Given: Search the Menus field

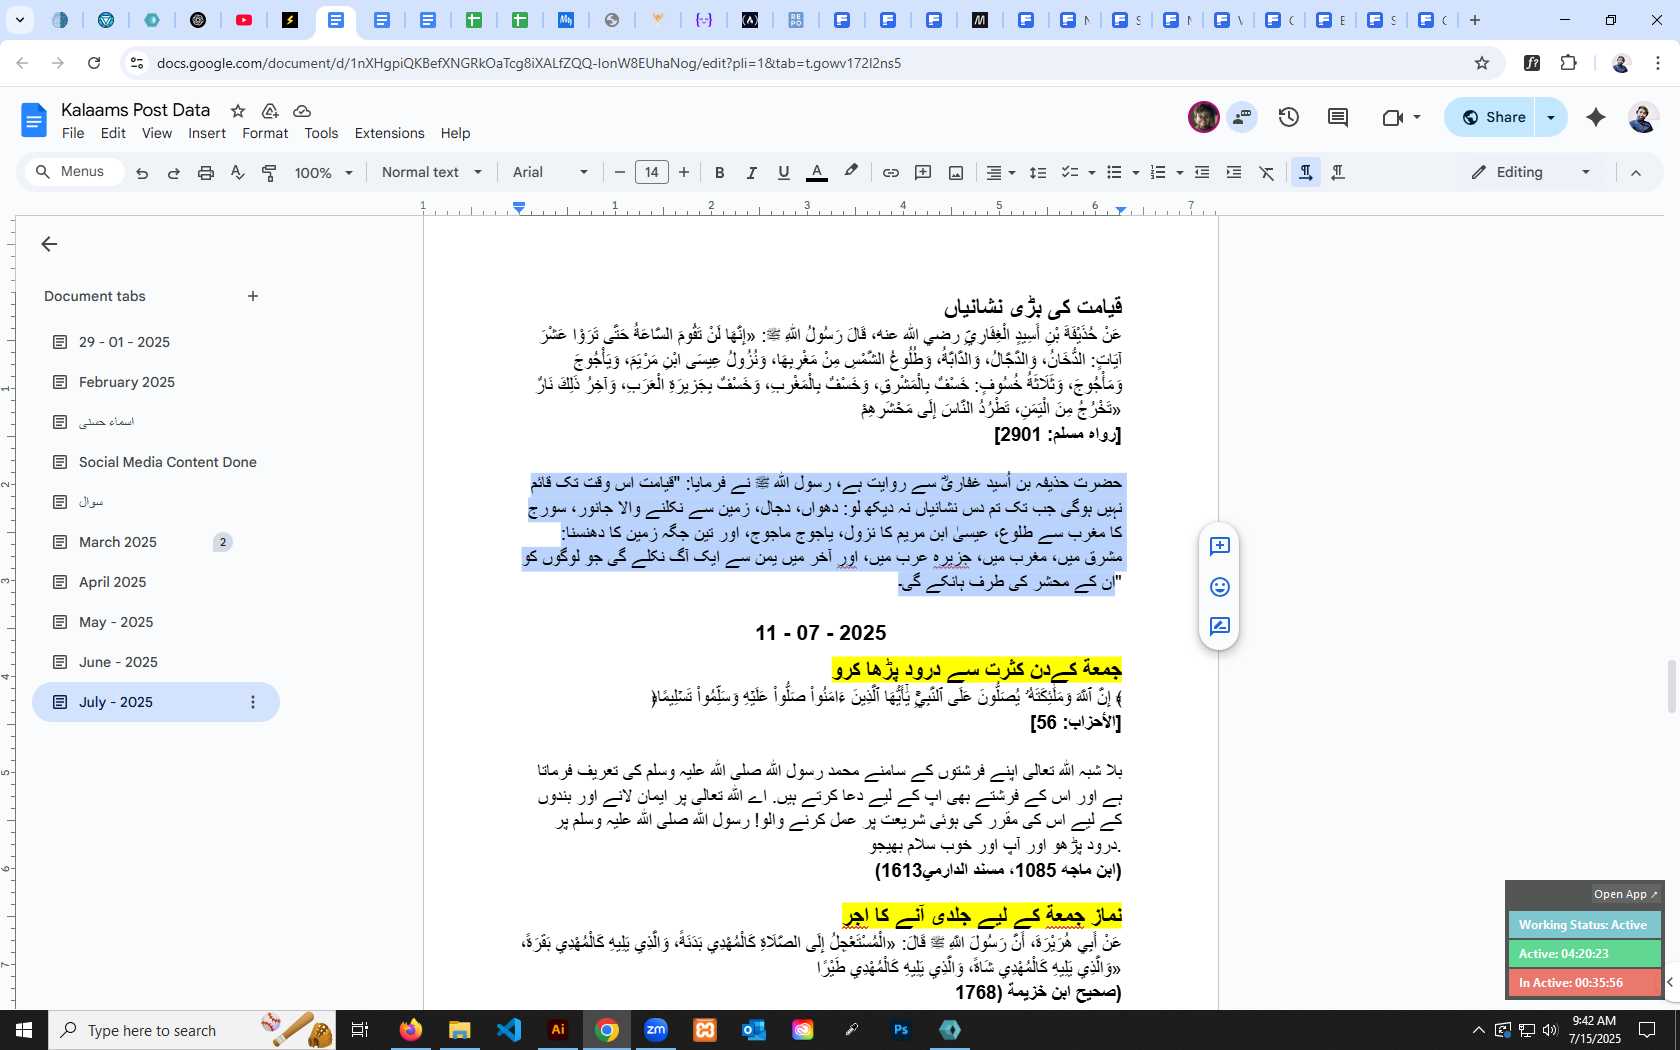Looking at the screenshot, I should (x=75, y=172).
